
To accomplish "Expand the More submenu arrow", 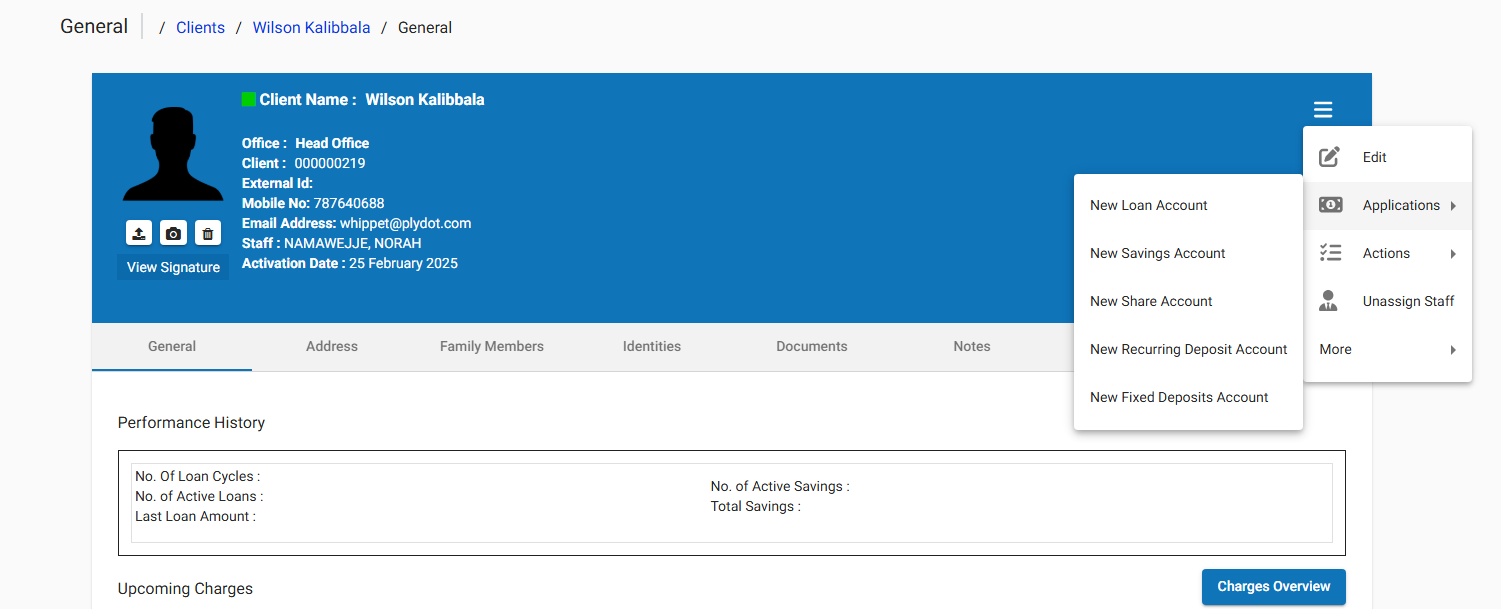I will tap(1453, 350).
